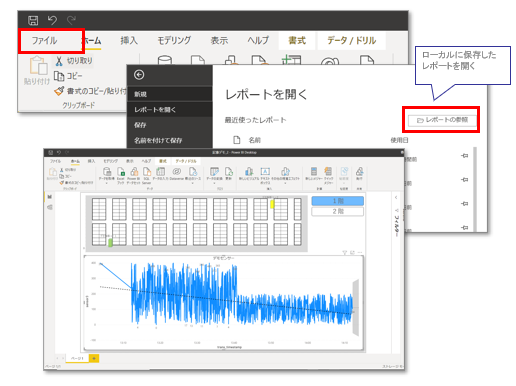This screenshot has width=516, height=386.
Task: Click the green marker on the floor map
Action: tap(110, 242)
